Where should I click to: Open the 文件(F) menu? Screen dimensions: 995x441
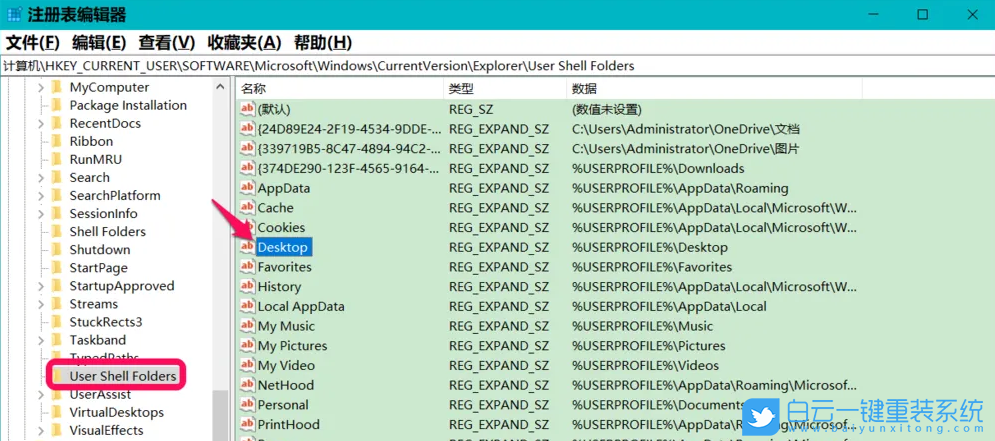pos(33,42)
